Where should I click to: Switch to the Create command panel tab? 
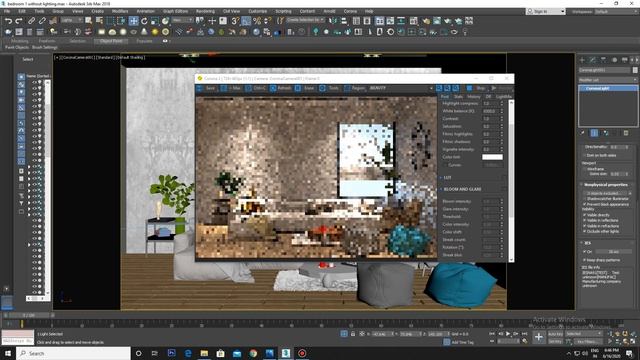click(582, 60)
